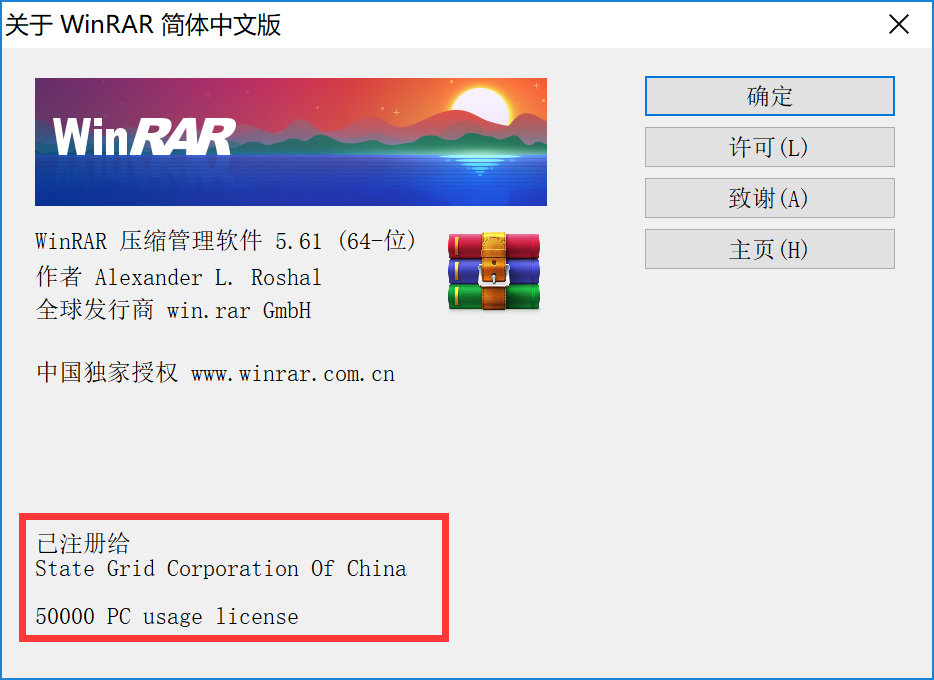This screenshot has width=934, height=680.
Task: Select the version text 5.61 (64-位)
Action: (x=345, y=241)
